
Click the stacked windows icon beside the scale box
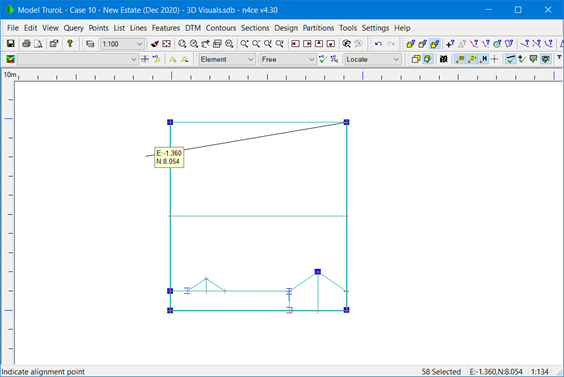click(x=90, y=44)
